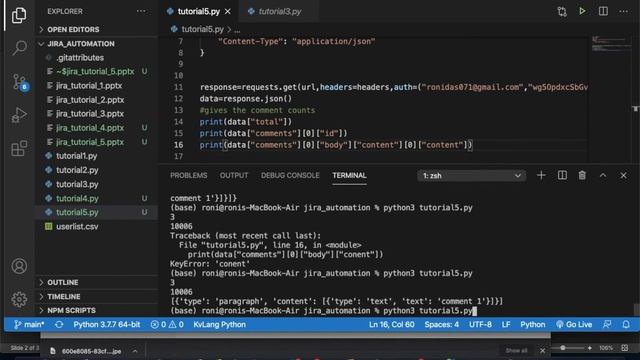
Task: Open the Extensions view
Action: (19, 148)
